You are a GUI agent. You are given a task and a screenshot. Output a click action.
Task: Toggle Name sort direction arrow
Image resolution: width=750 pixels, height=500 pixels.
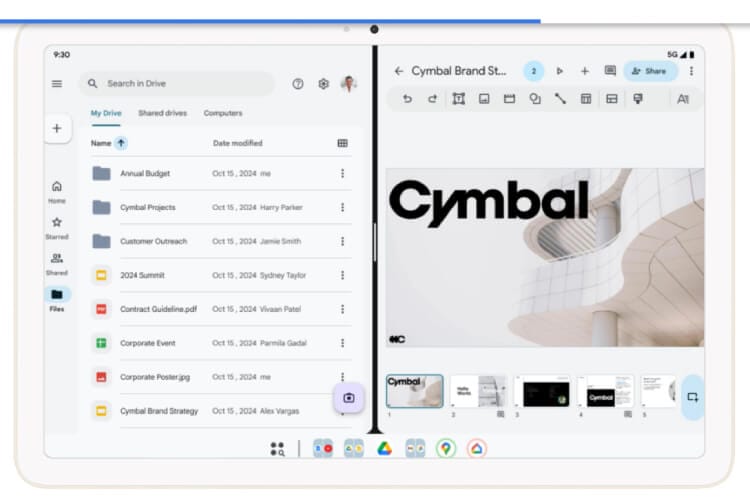[121, 143]
